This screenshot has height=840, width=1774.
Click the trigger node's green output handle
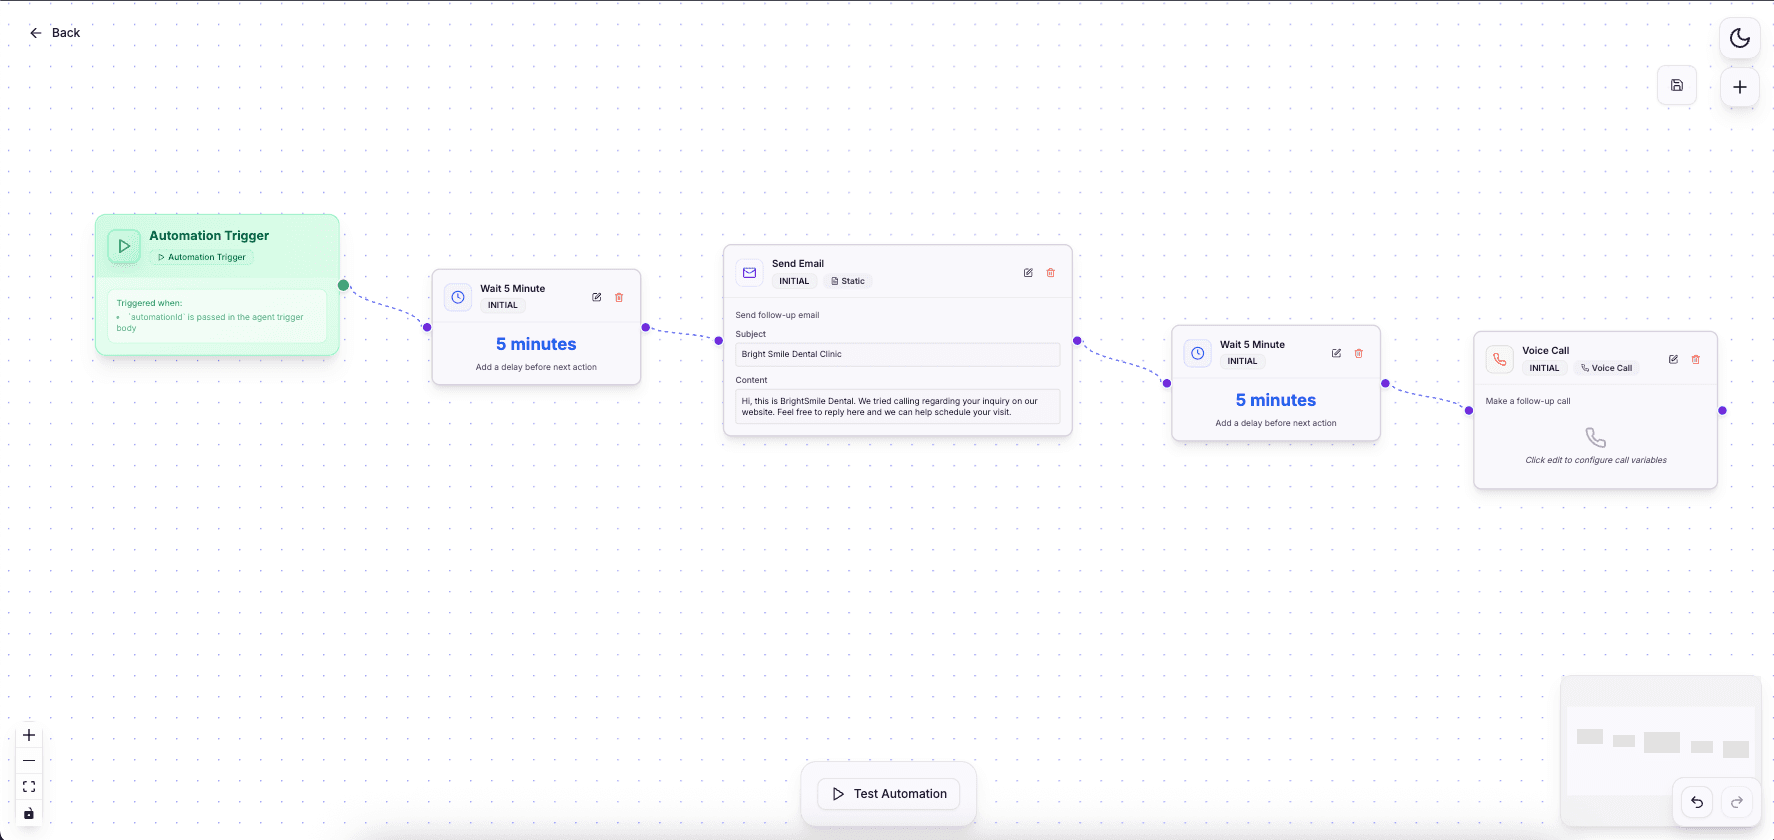(343, 285)
